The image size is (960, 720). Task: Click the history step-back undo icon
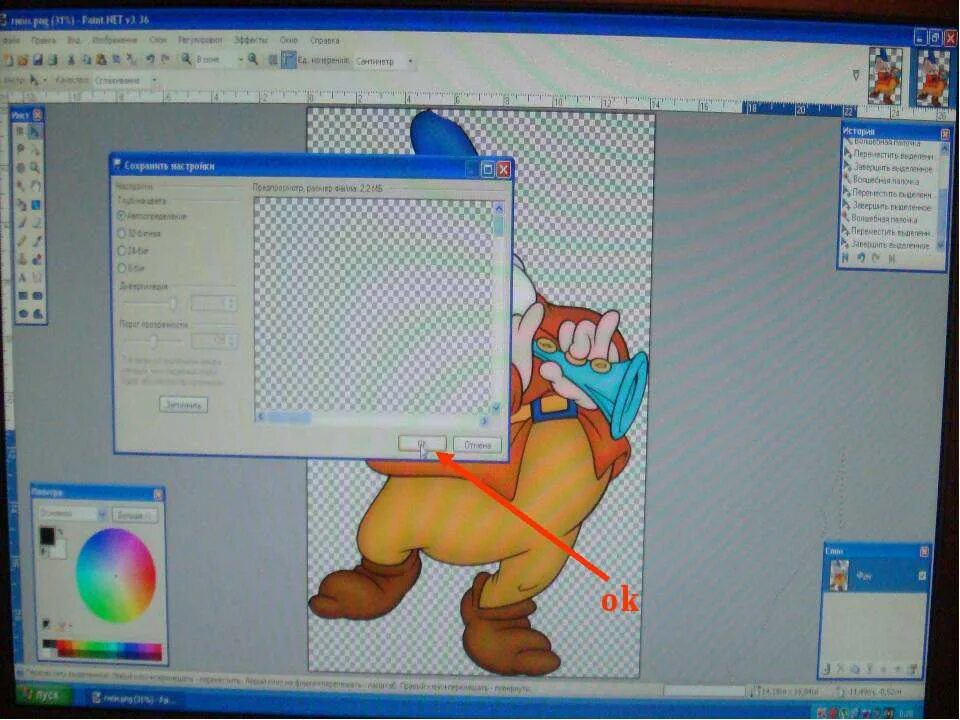860,258
